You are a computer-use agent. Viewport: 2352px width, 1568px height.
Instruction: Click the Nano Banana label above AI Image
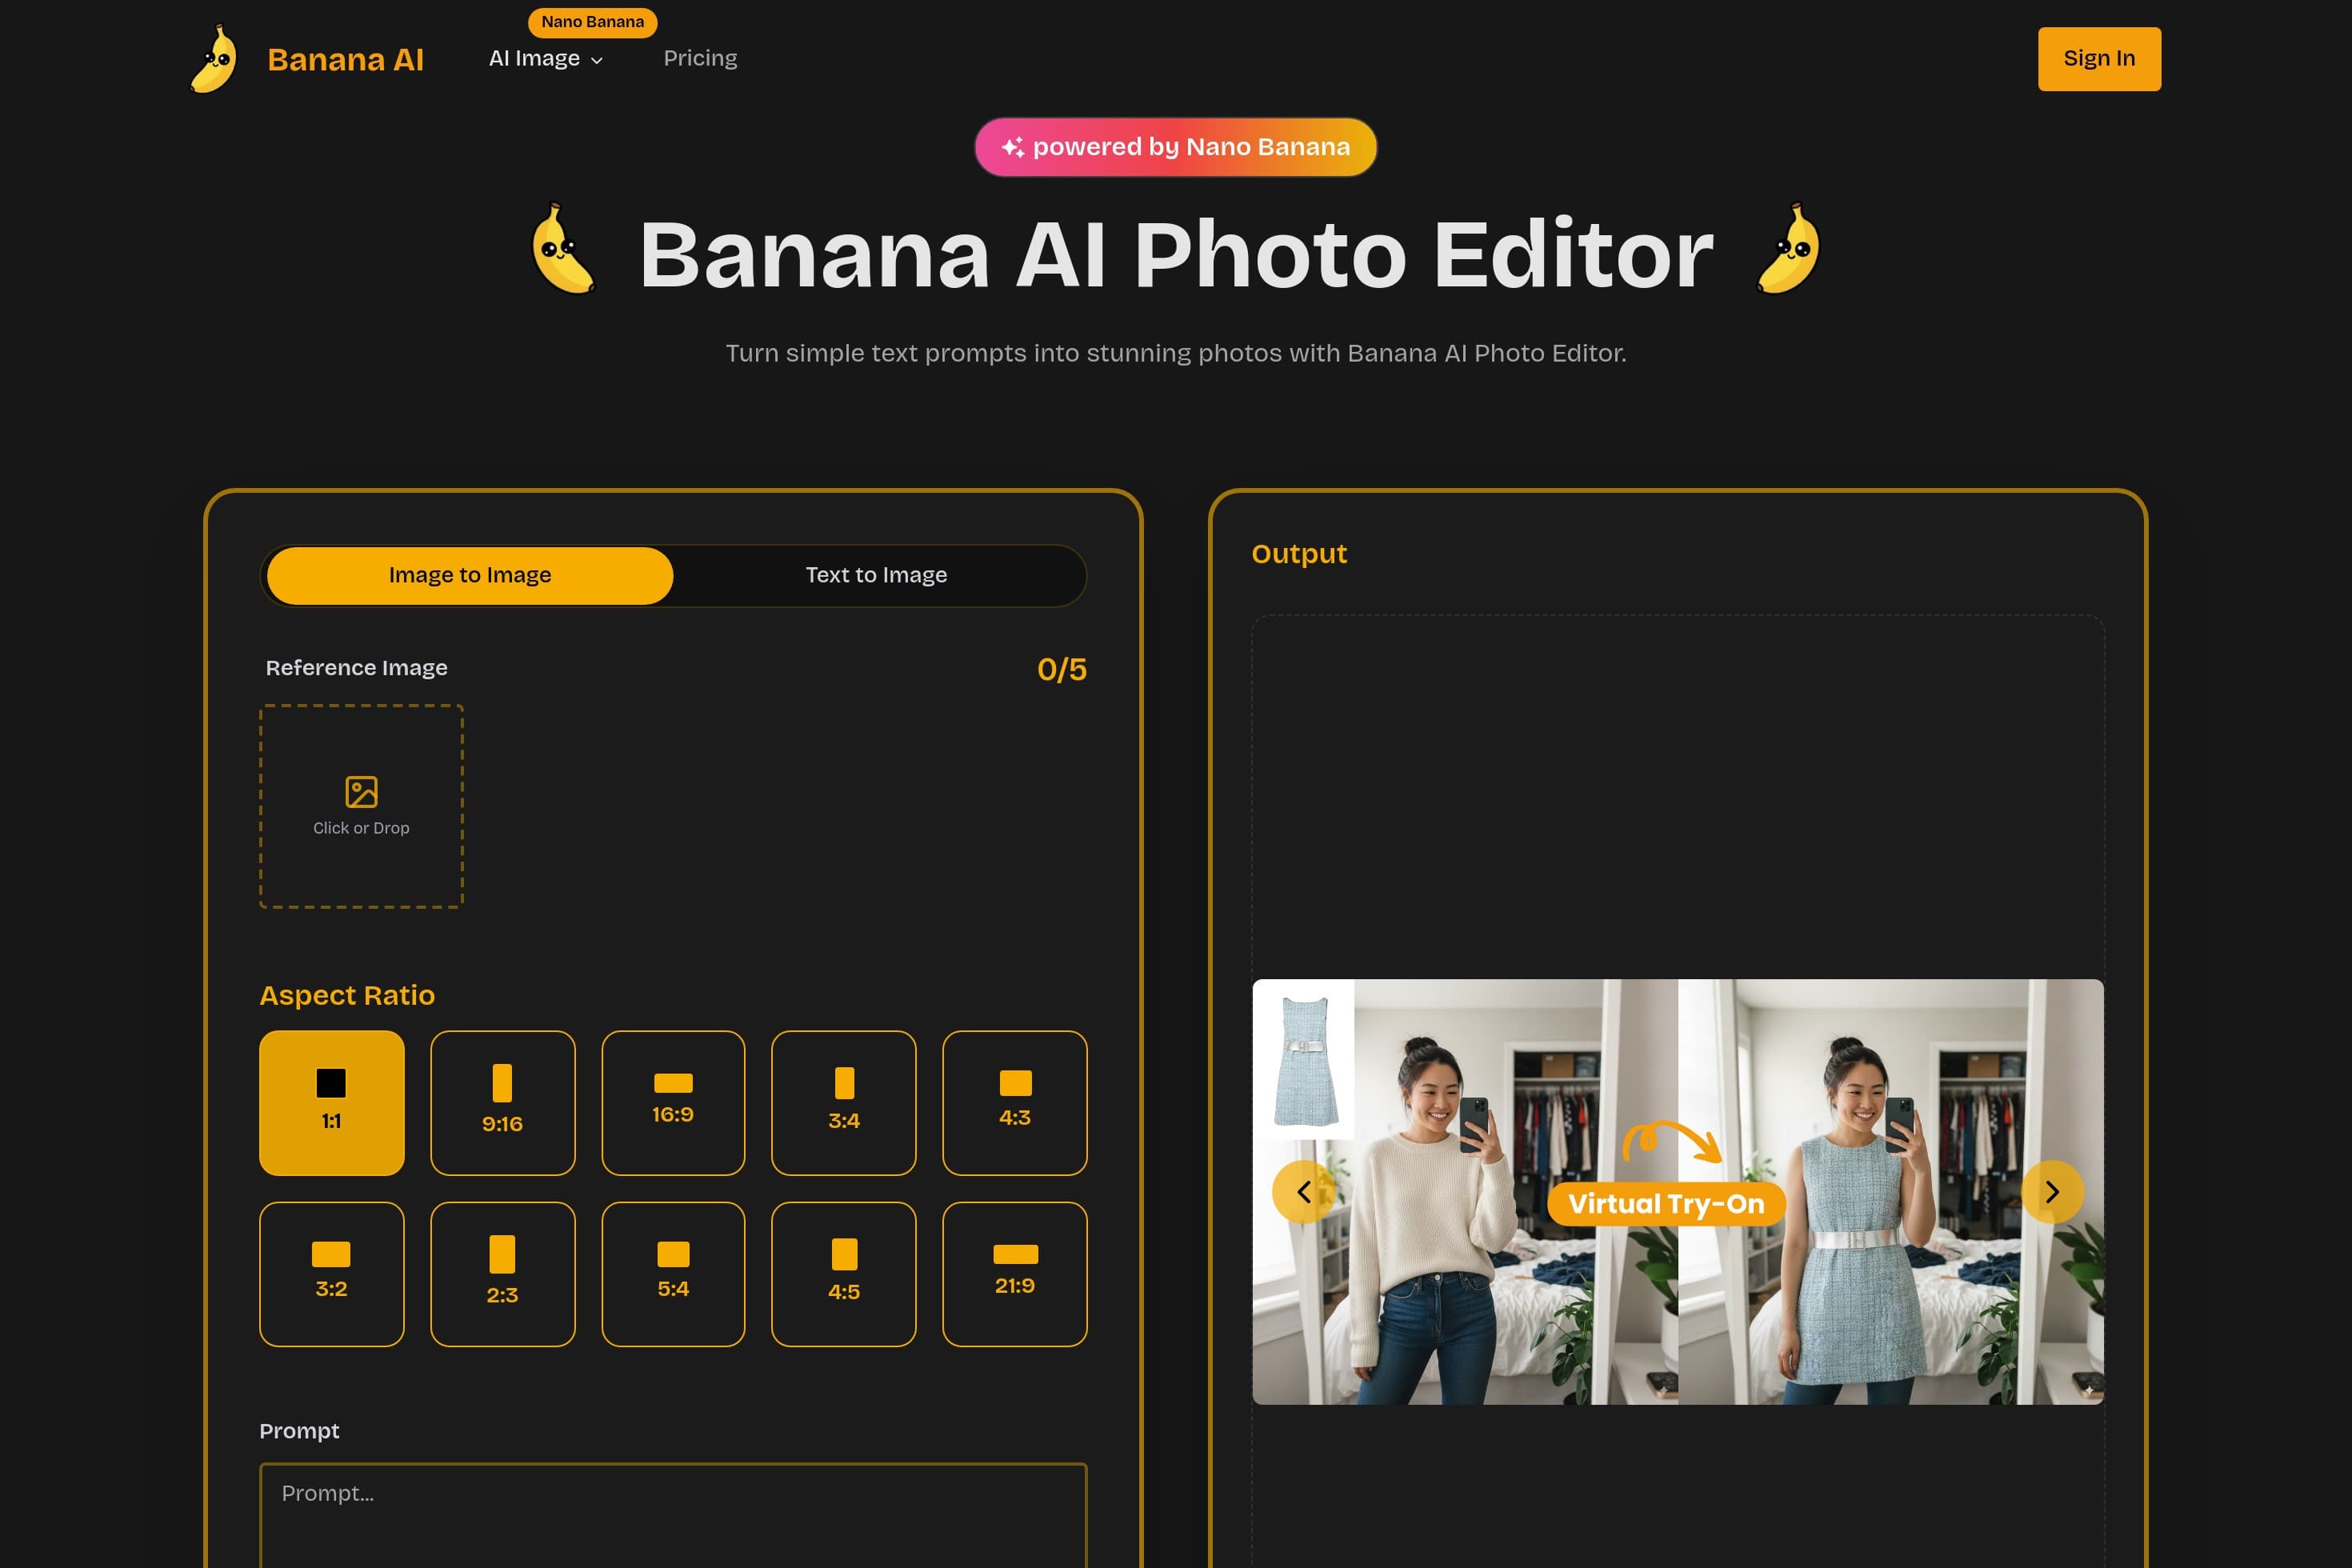coord(592,21)
